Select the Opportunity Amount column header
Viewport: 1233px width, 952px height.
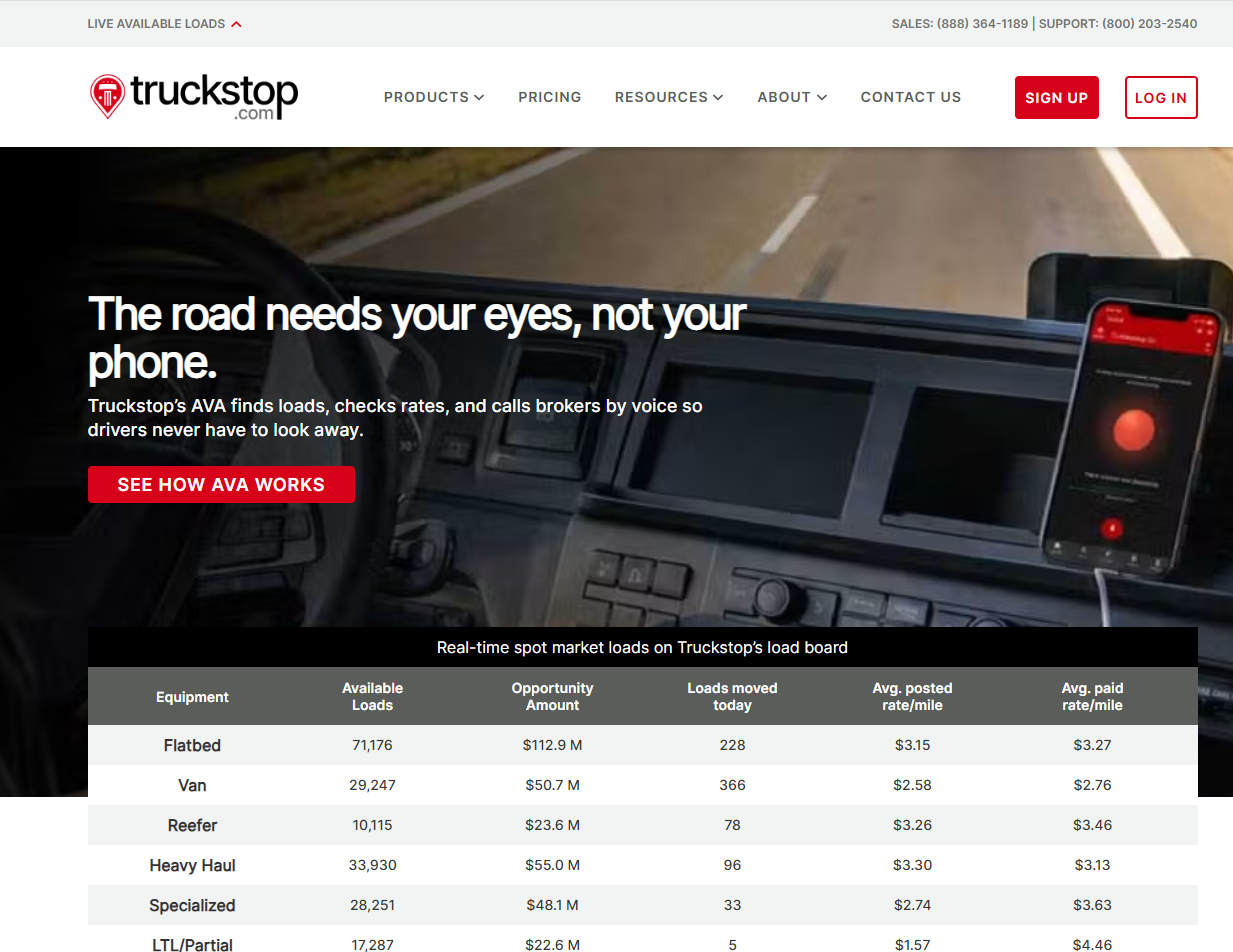click(552, 697)
